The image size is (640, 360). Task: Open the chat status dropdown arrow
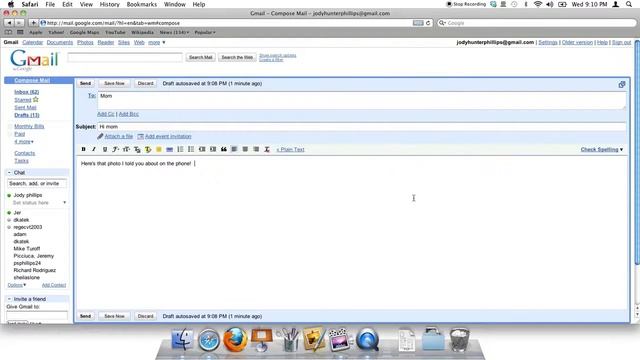click(64, 202)
